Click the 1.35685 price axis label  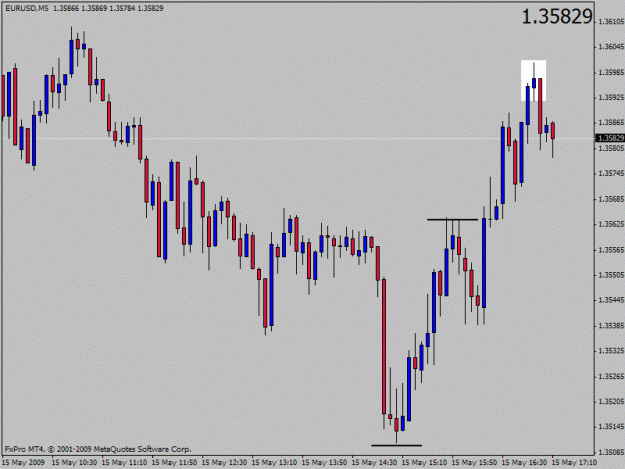(611, 199)
